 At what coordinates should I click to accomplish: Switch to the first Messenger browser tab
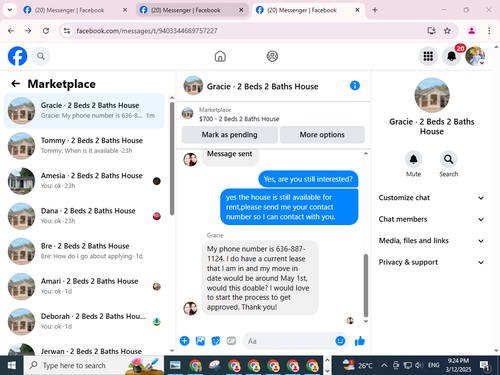[x=75, y=10]
